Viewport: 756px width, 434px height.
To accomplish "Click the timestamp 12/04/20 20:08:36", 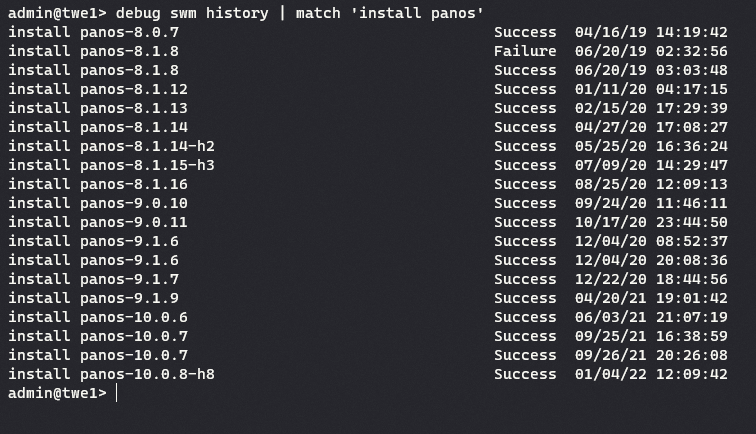I will pos(651,260).
